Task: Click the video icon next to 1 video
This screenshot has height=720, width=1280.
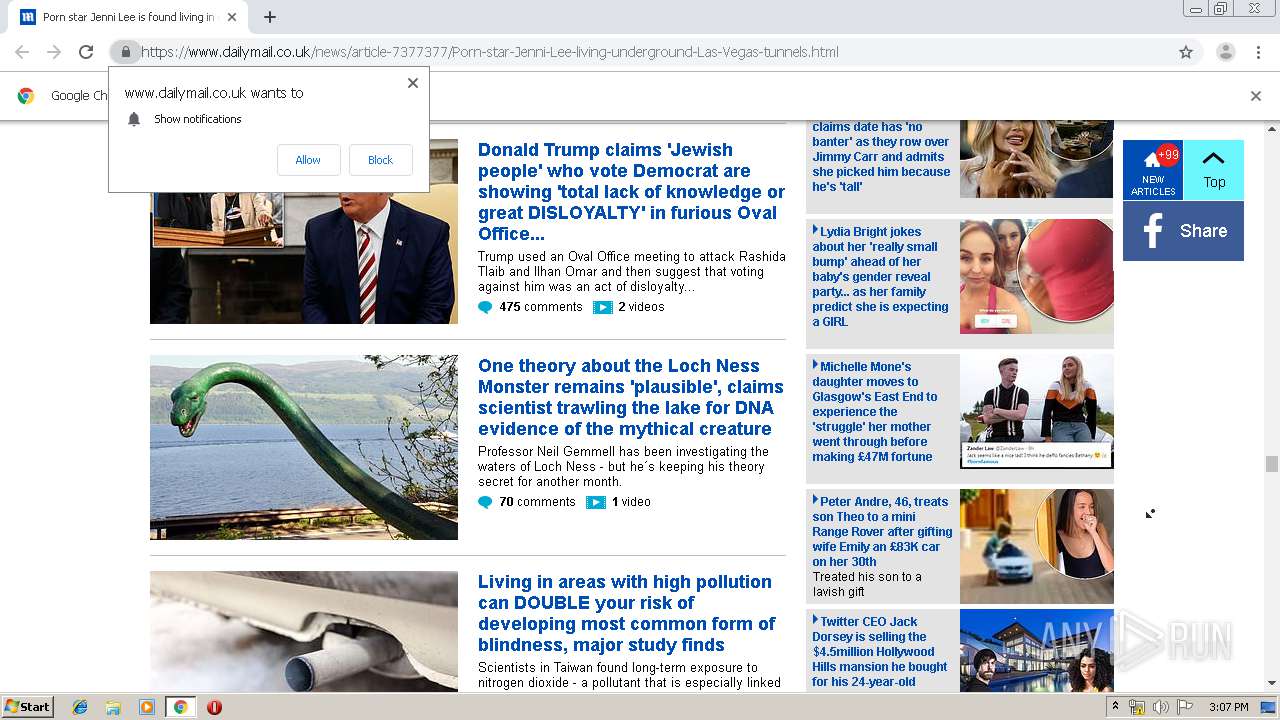Action: [596, 503]
